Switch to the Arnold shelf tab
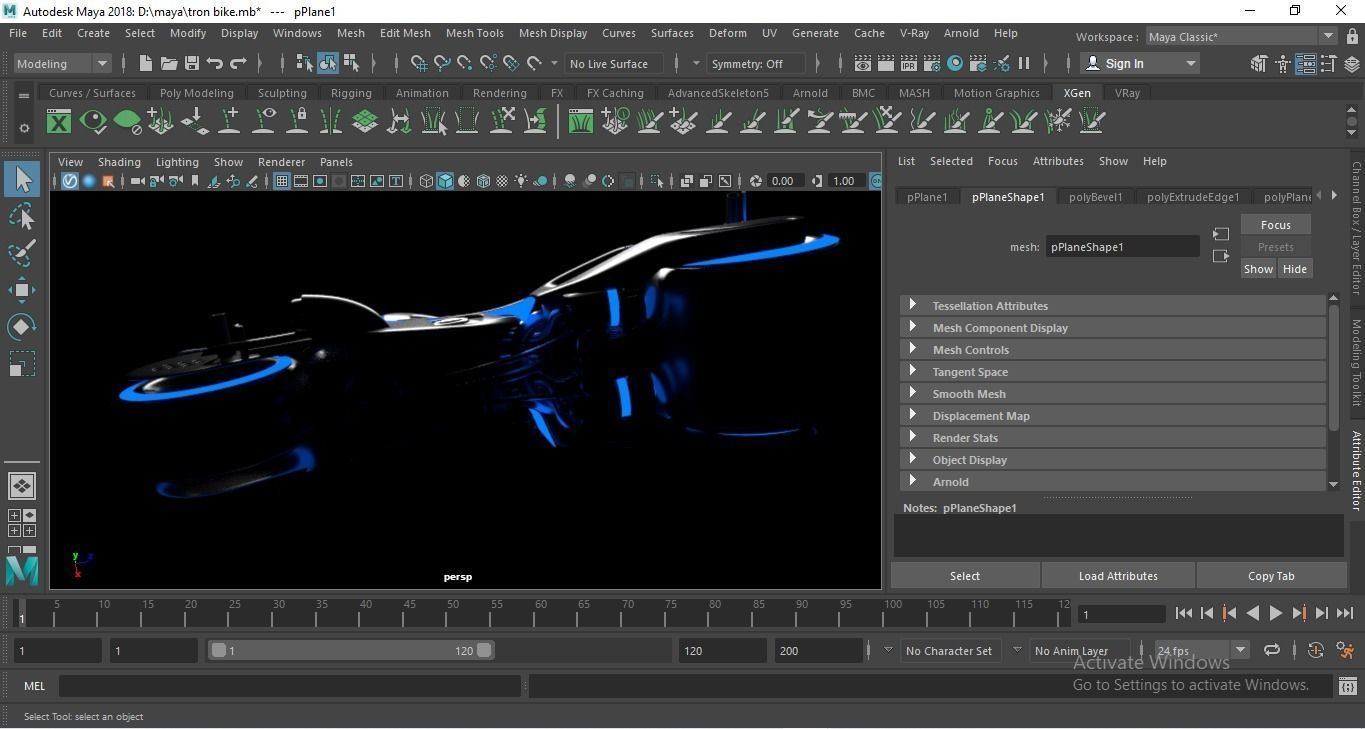The width and height of the screenshot is (1365, 729). point(810,93)
